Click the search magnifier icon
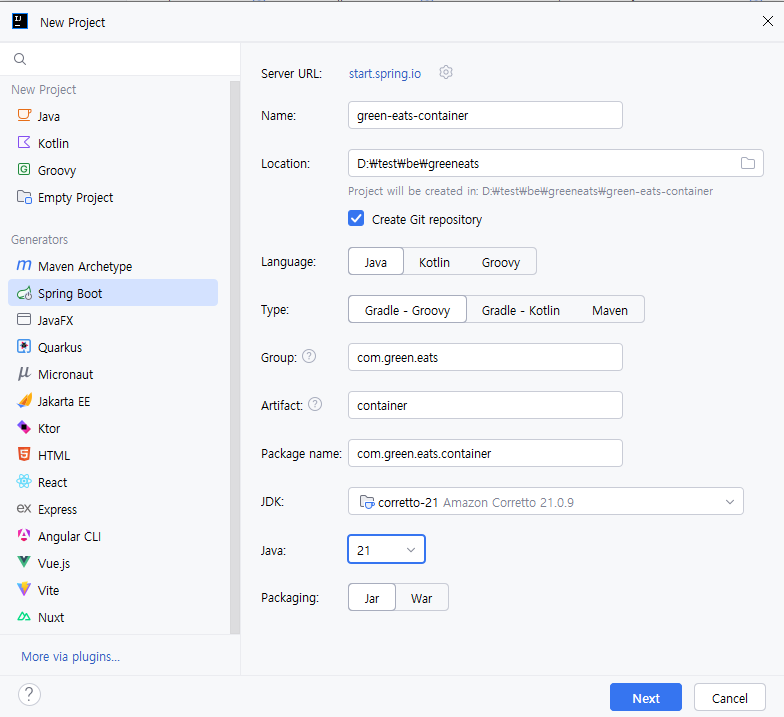This screenshot has width=784, height=717. (x=20, y=59)
